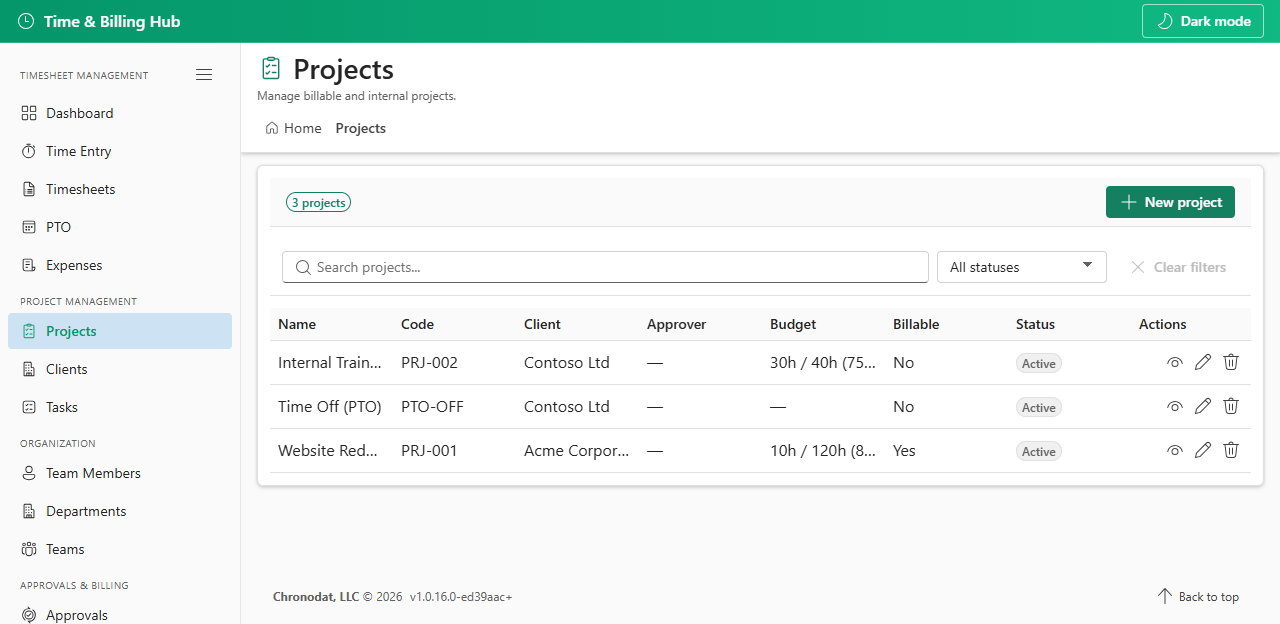The image size is (1280, 624).
Task: View the Website Redesign PRJ-001 project
Action: [x=1175, y=450]
